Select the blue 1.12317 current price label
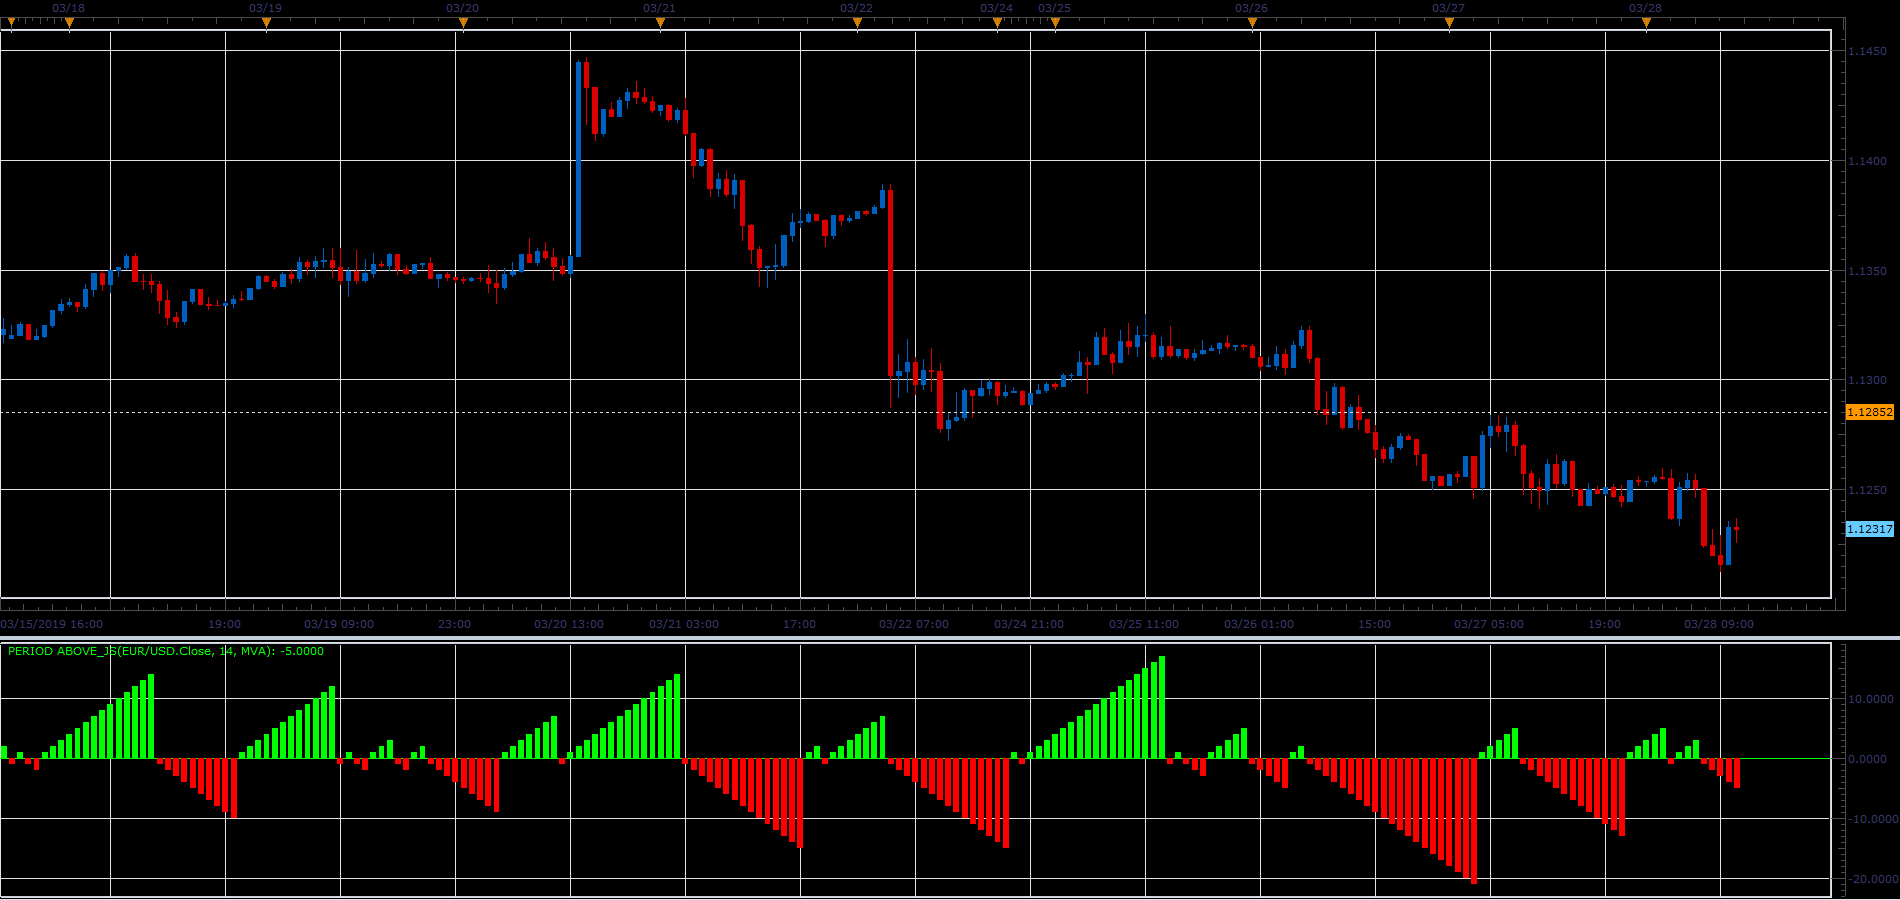Viewport: 1900px width, 900px height. click(1869, 529)
